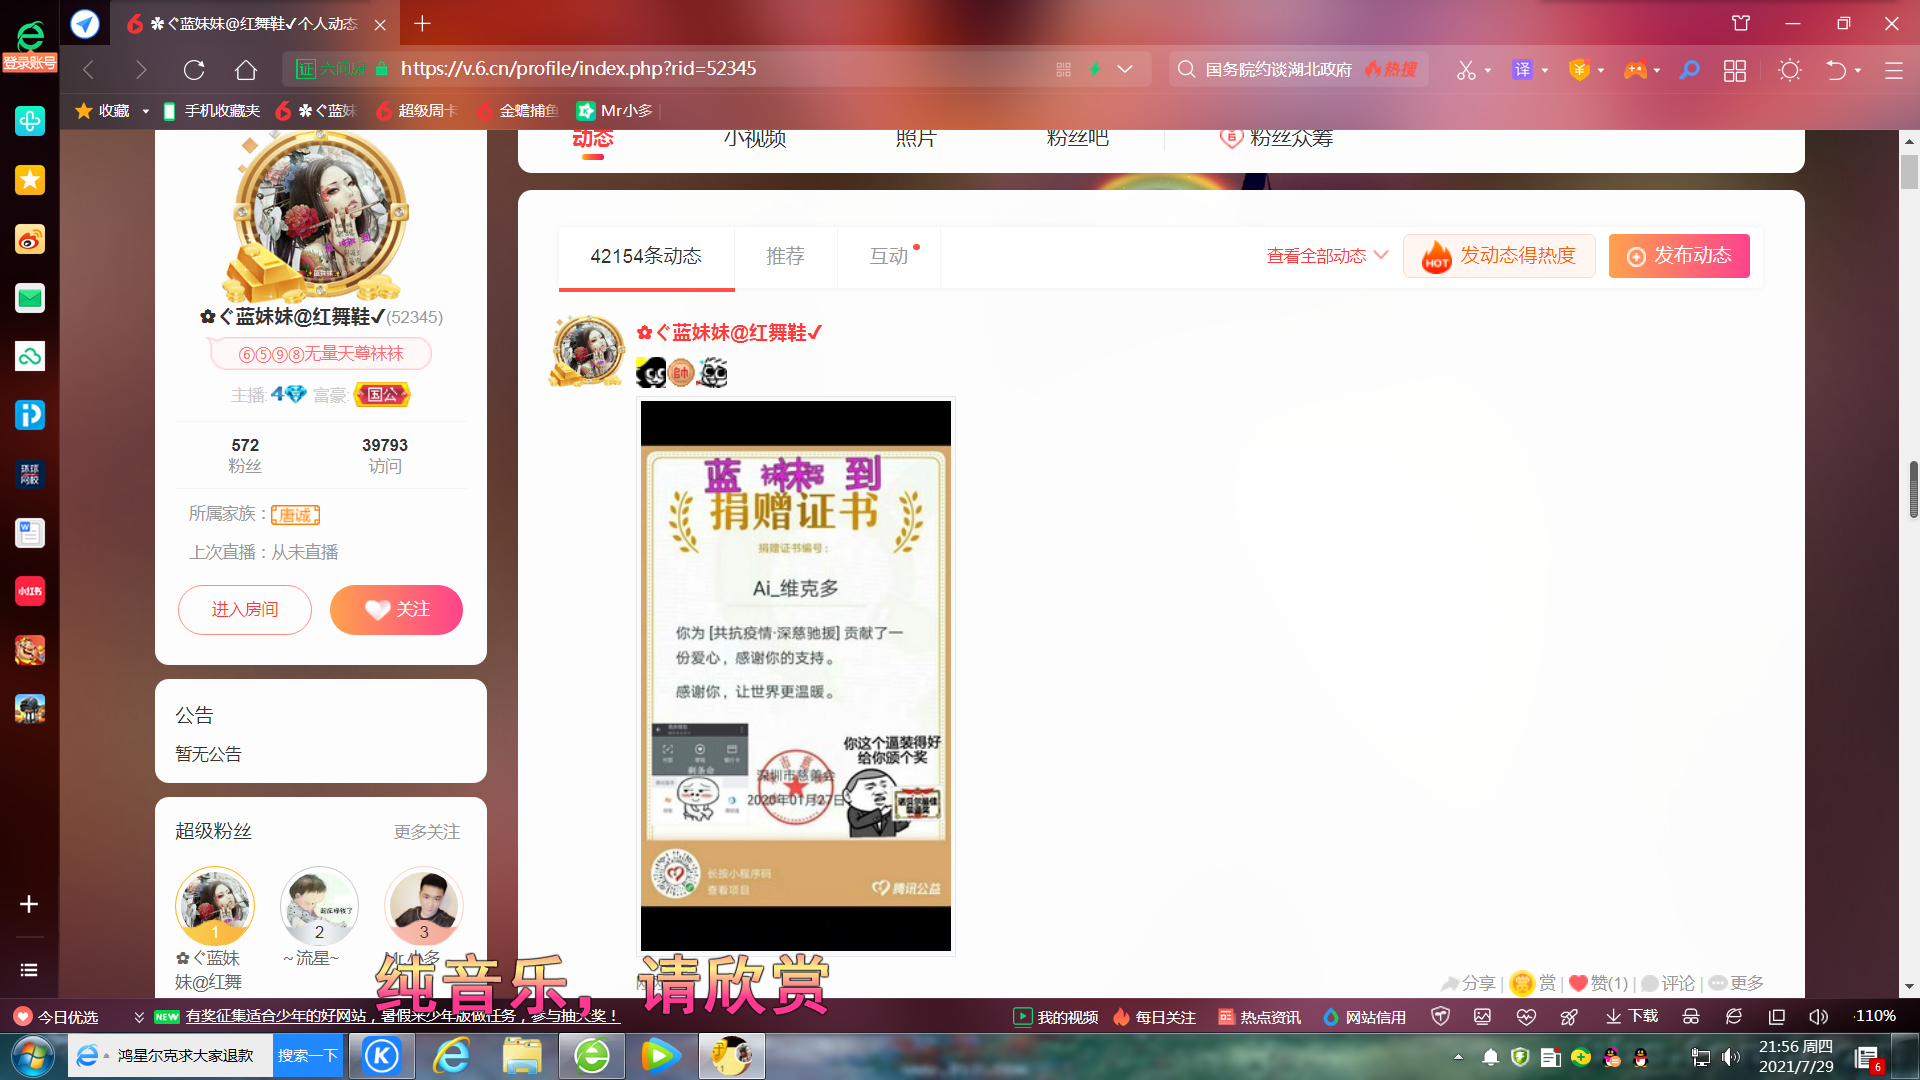
Task: Click the undo closed tab icon
Action: 1836,69
